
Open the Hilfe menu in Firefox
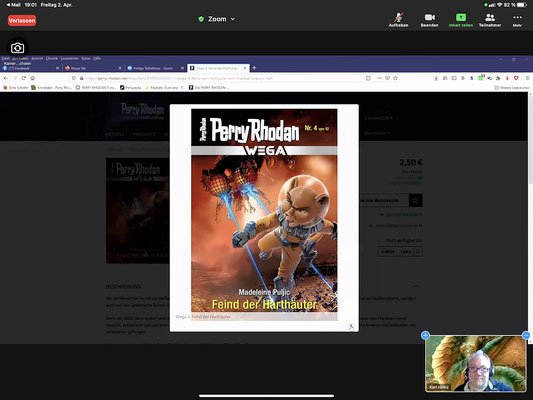click(x=97, y=58)
